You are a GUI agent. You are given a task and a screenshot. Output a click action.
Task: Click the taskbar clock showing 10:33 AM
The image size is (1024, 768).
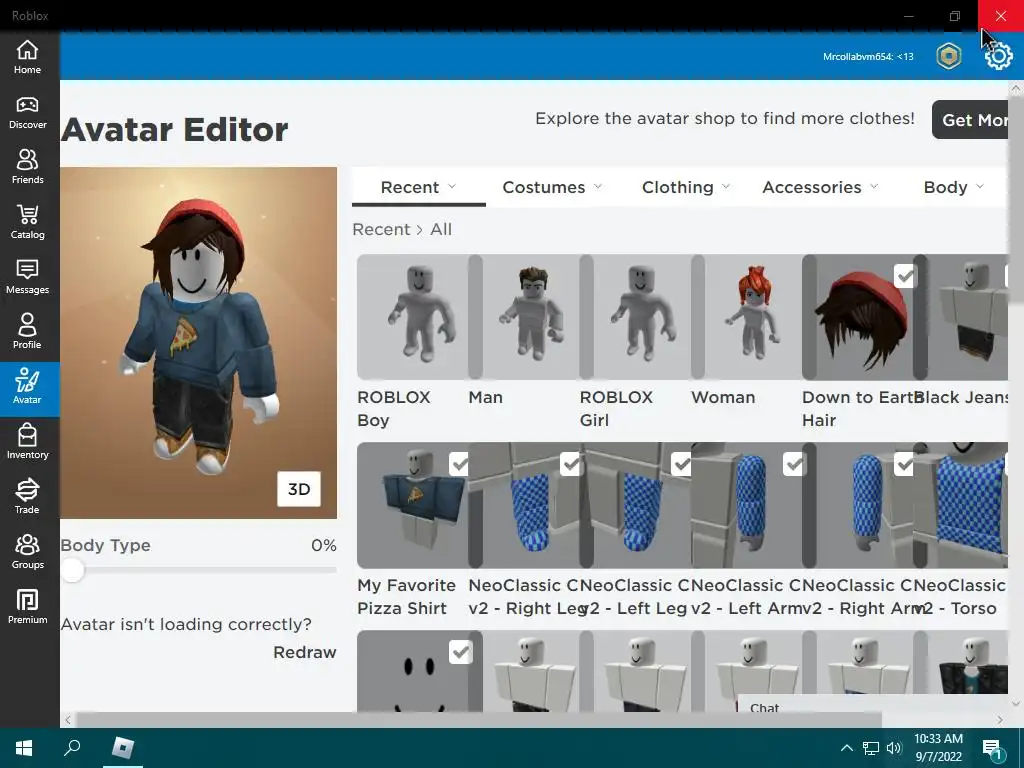[938, 748]
